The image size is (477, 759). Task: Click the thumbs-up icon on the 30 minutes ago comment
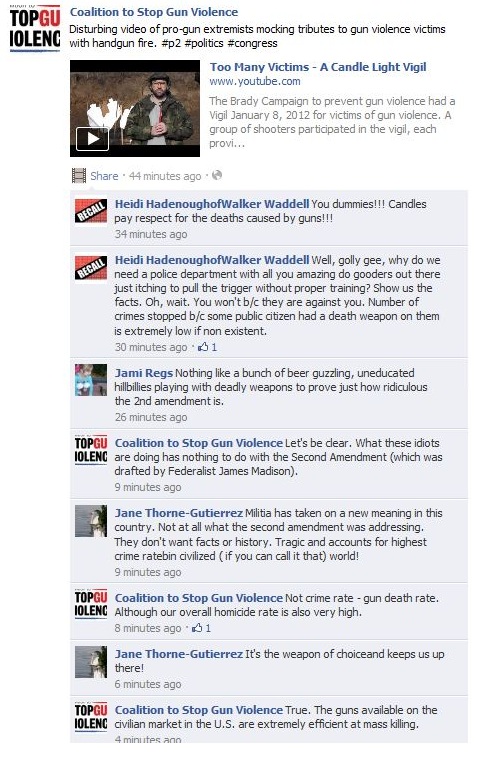tap(203, 347)
